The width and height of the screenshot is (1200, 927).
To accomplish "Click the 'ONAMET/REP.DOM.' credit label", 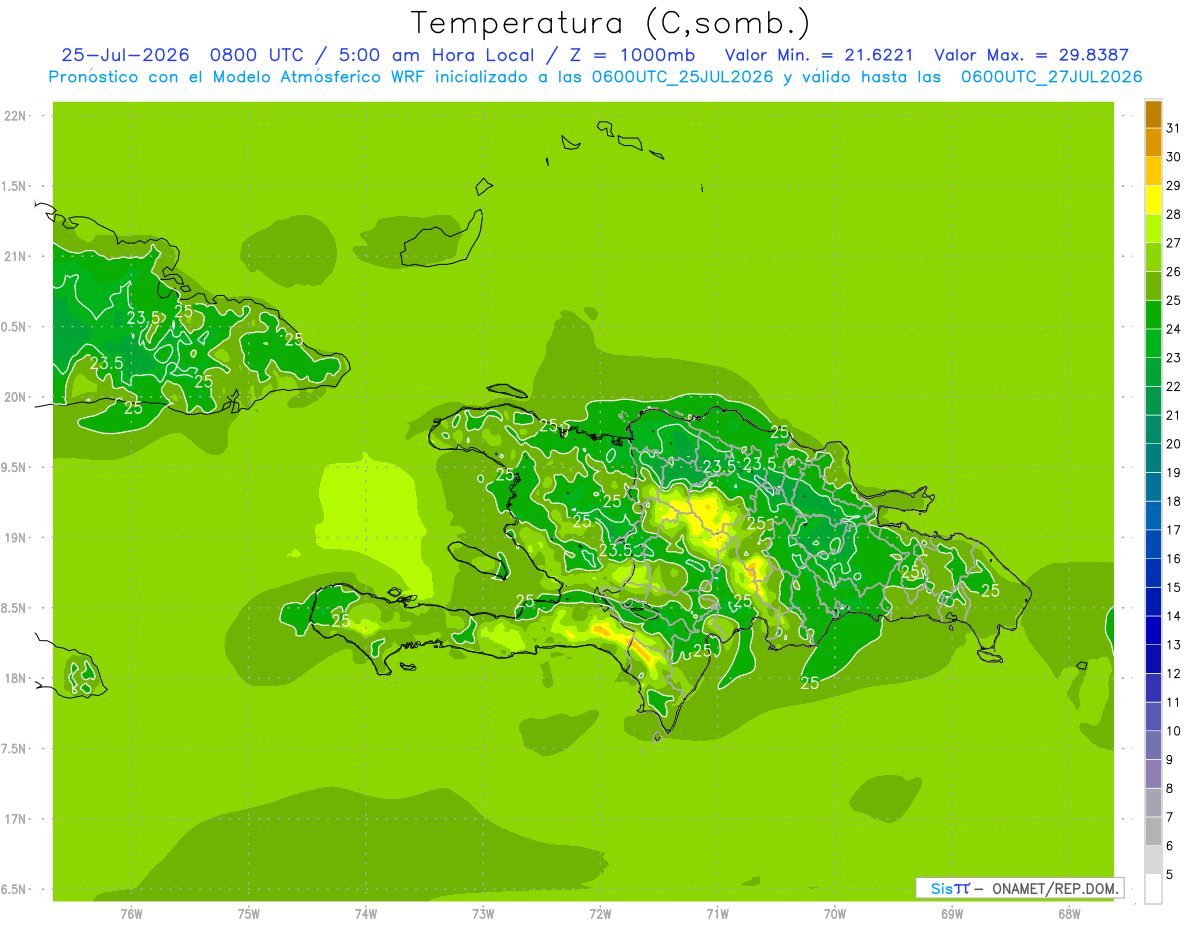I will [1056, 888].
